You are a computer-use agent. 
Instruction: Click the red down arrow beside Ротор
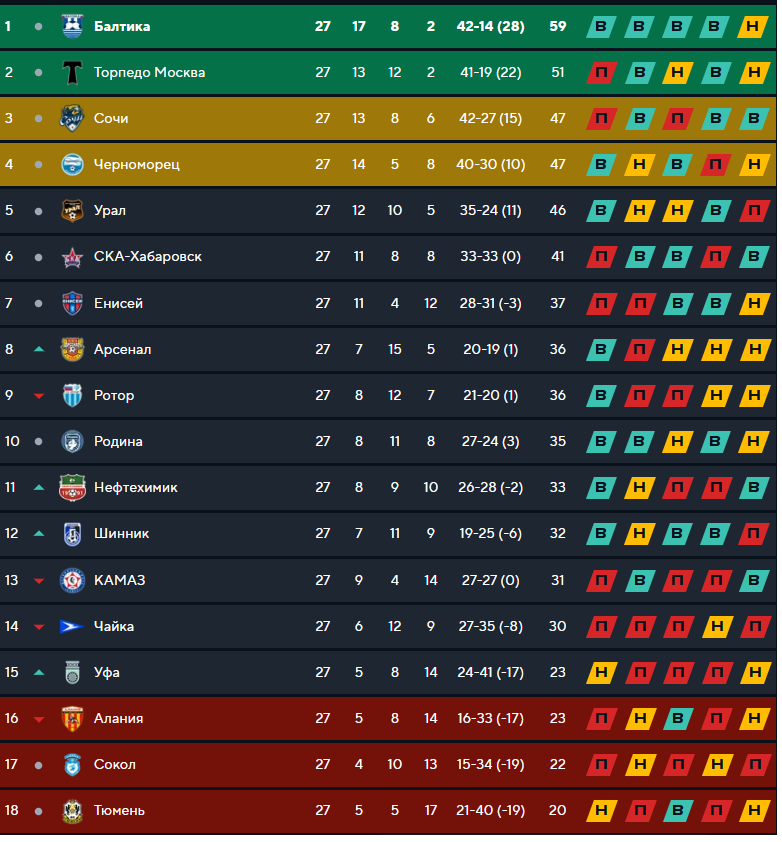click(x=39, y=396)
